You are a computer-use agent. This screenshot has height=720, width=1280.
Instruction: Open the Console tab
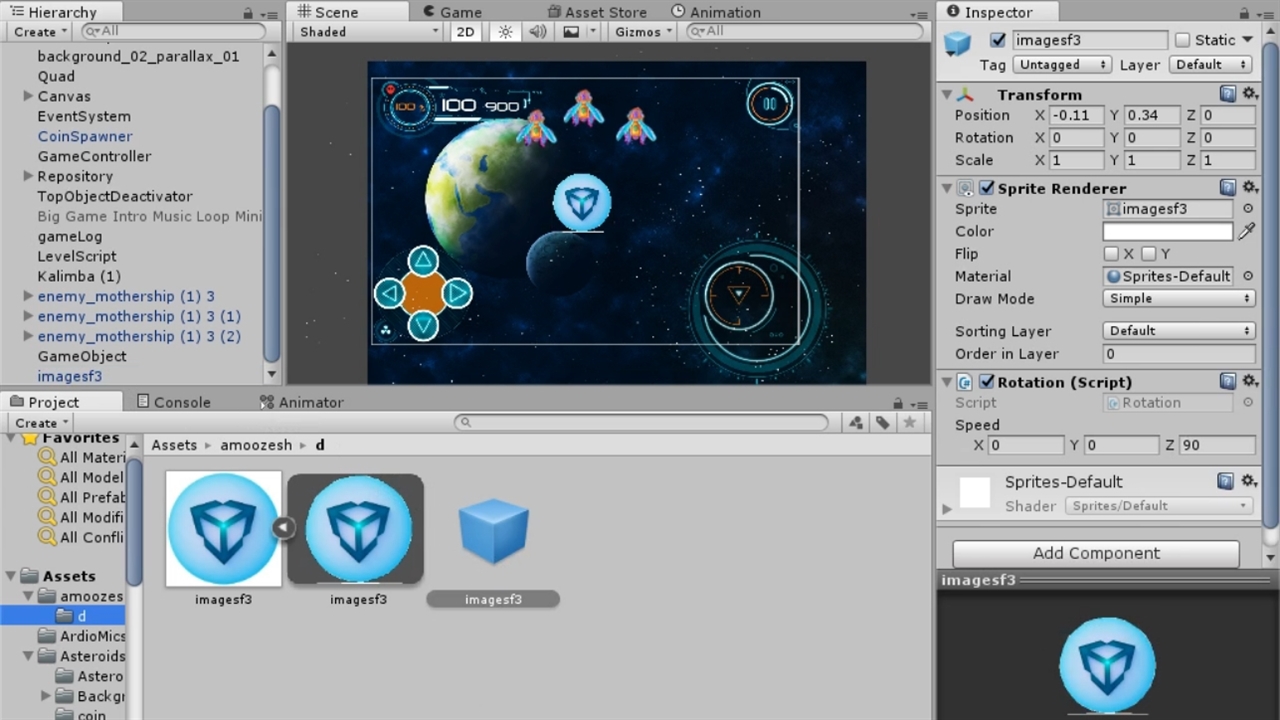[x=173, y=402]
